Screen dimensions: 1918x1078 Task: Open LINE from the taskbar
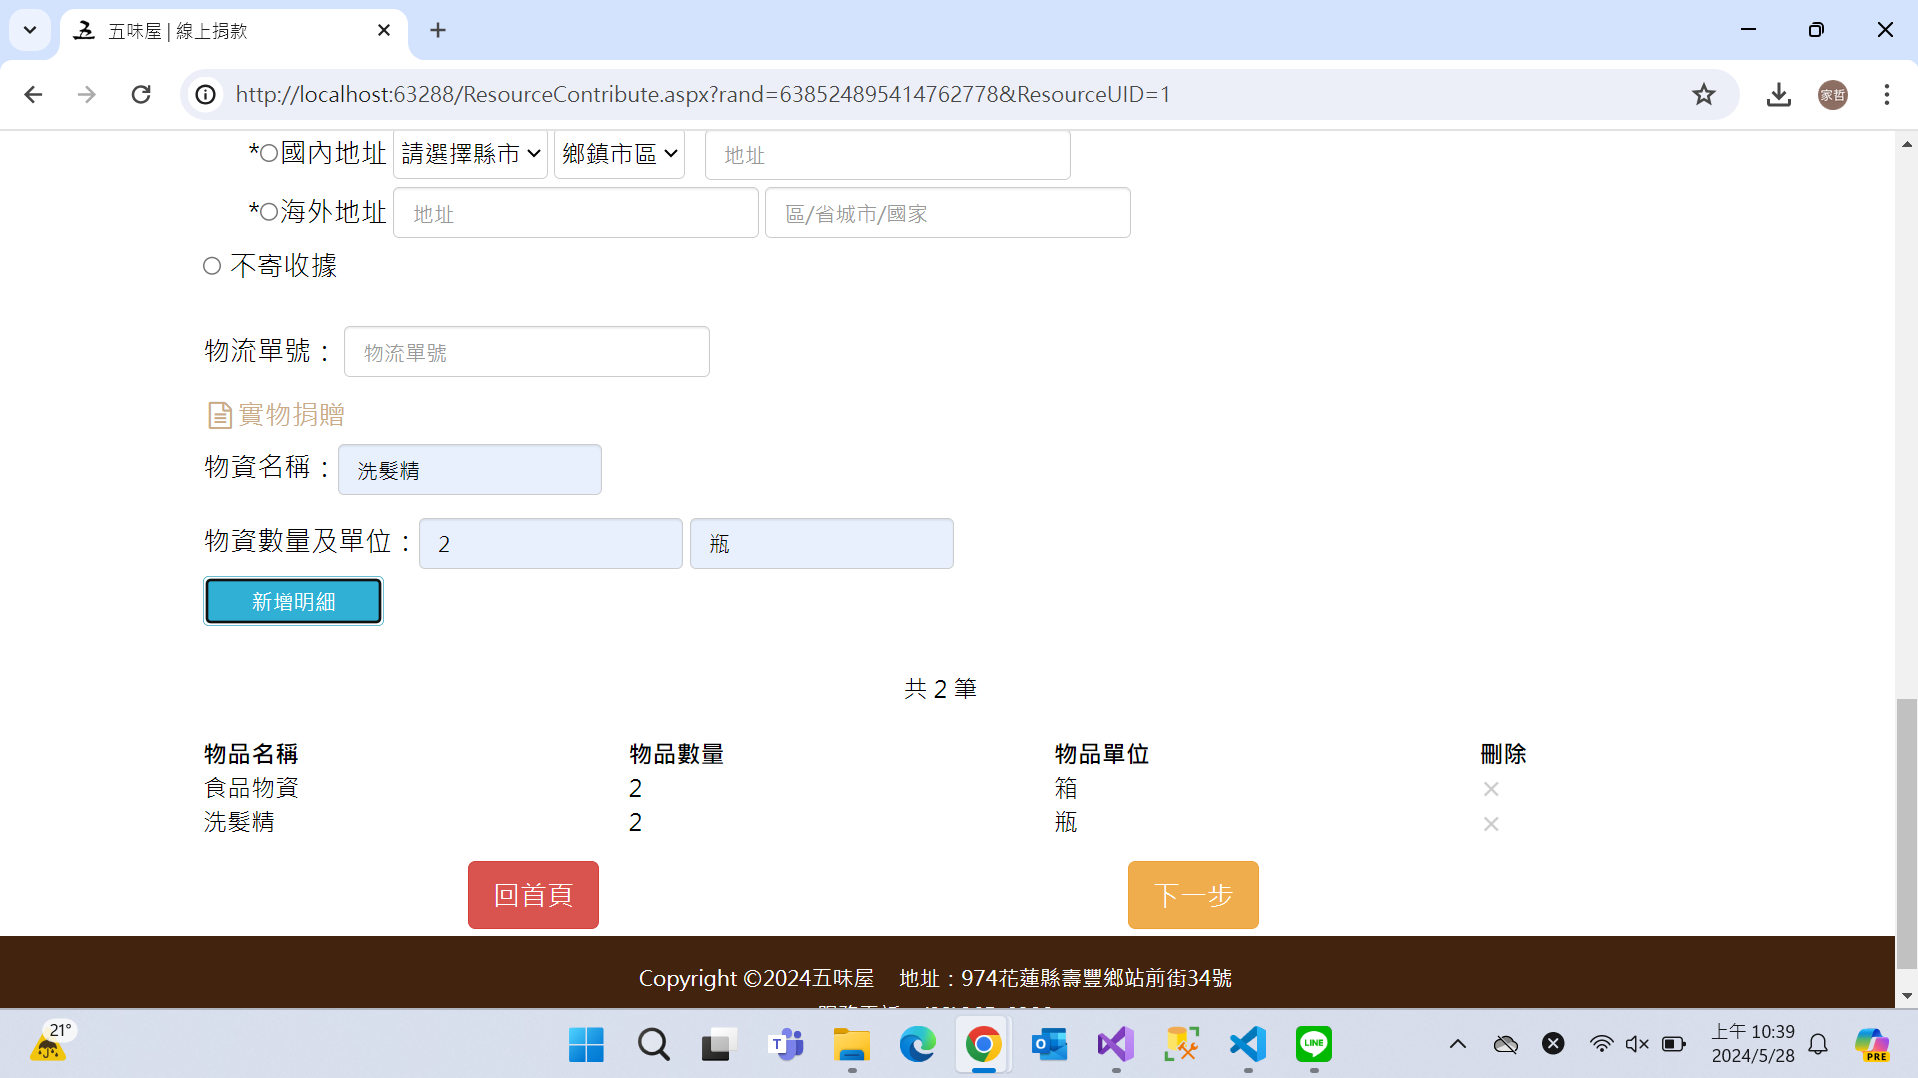[1313, 1044]
